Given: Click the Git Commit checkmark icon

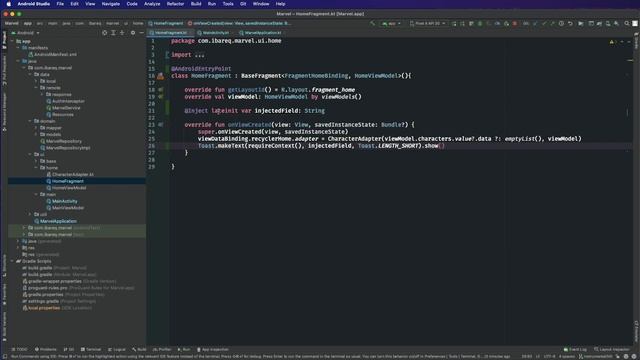Looking at the screenshot, I should coord(544,24).
